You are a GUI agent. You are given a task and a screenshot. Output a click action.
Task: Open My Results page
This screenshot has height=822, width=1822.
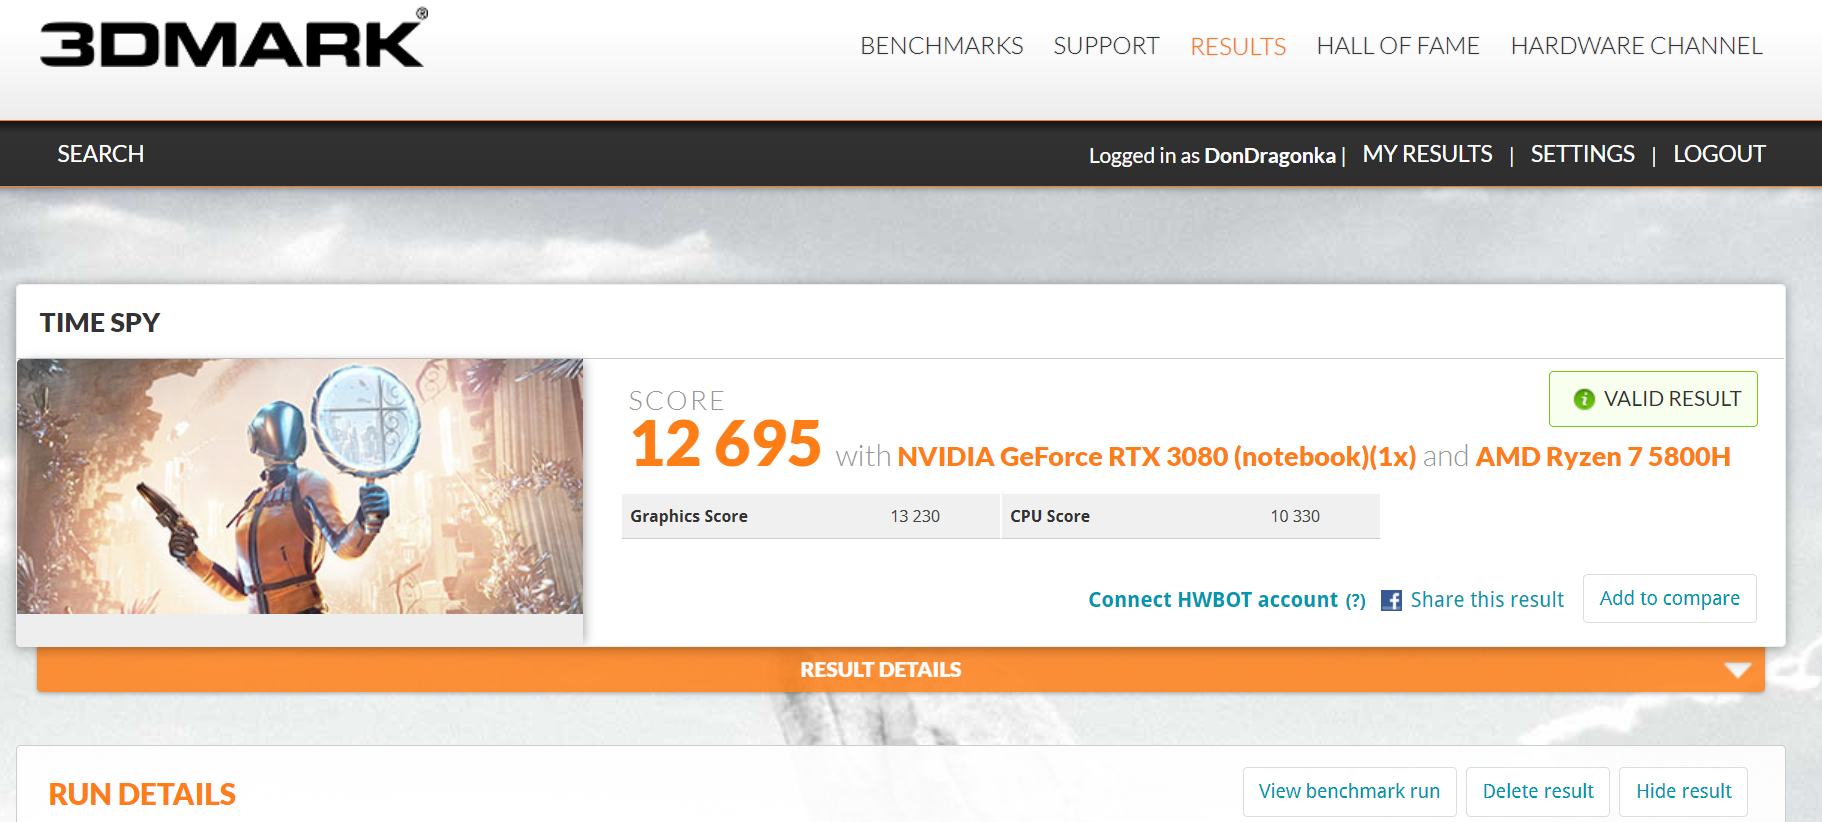pos(1427,154)
